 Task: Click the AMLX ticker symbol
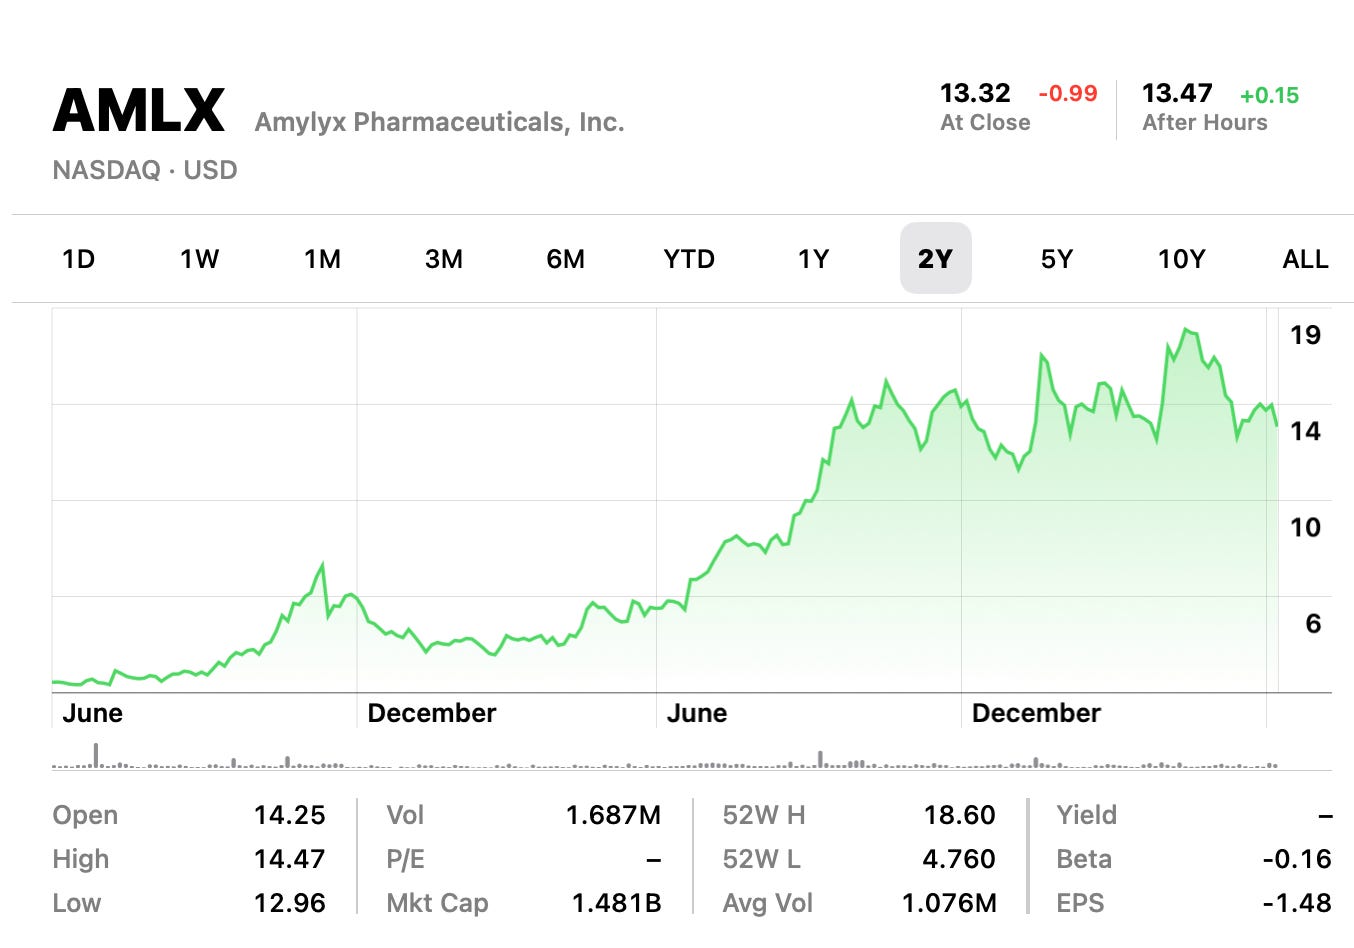point(139,110)
